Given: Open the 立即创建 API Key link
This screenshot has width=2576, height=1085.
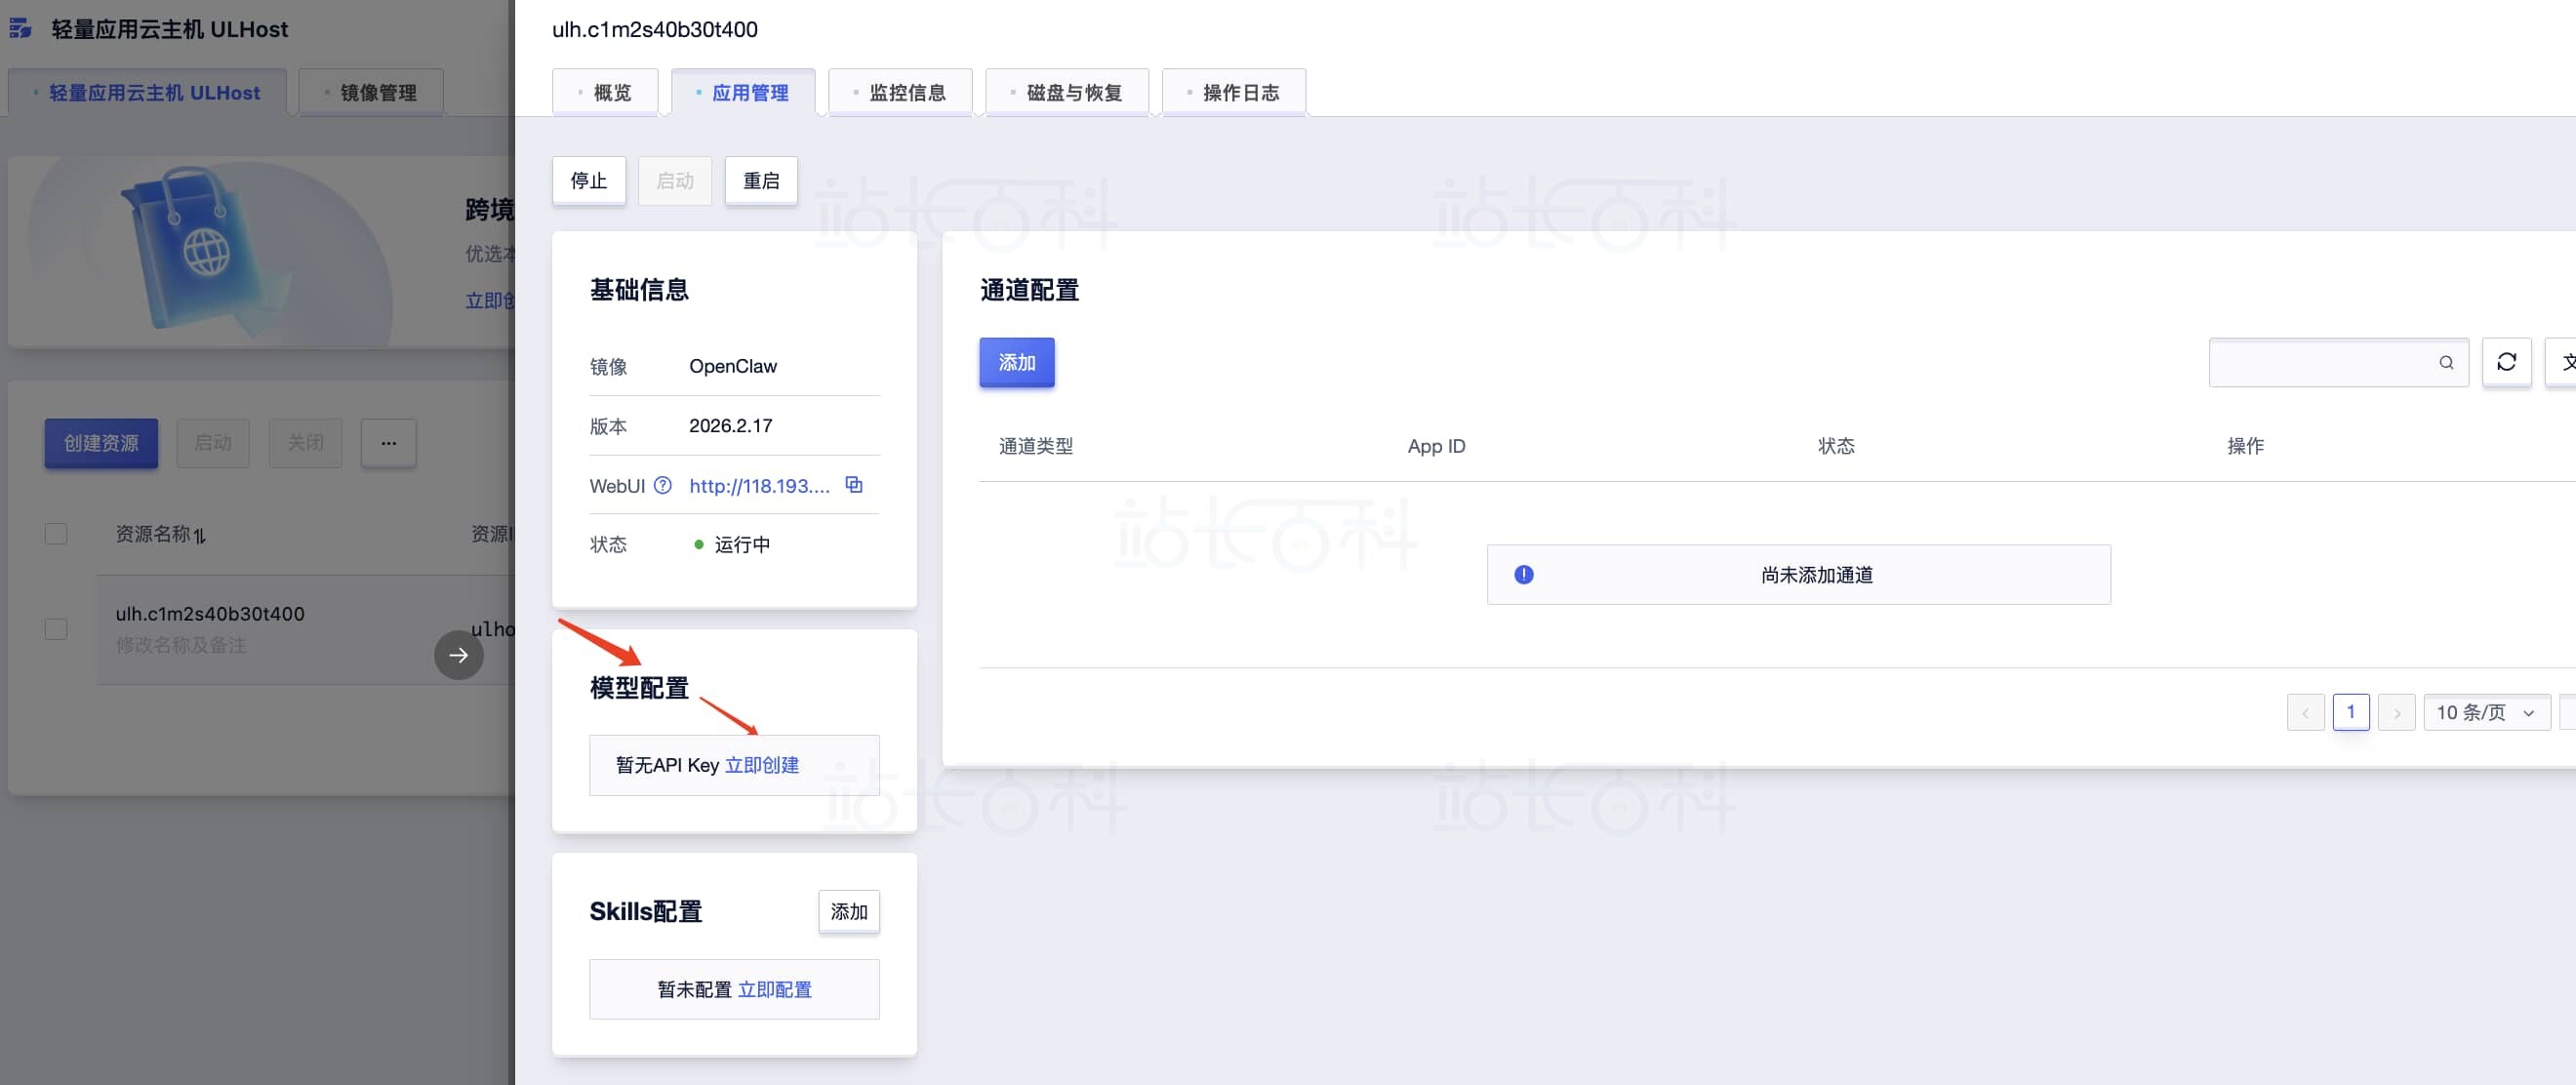Looking at the screenshot, I should pos(762,765).
